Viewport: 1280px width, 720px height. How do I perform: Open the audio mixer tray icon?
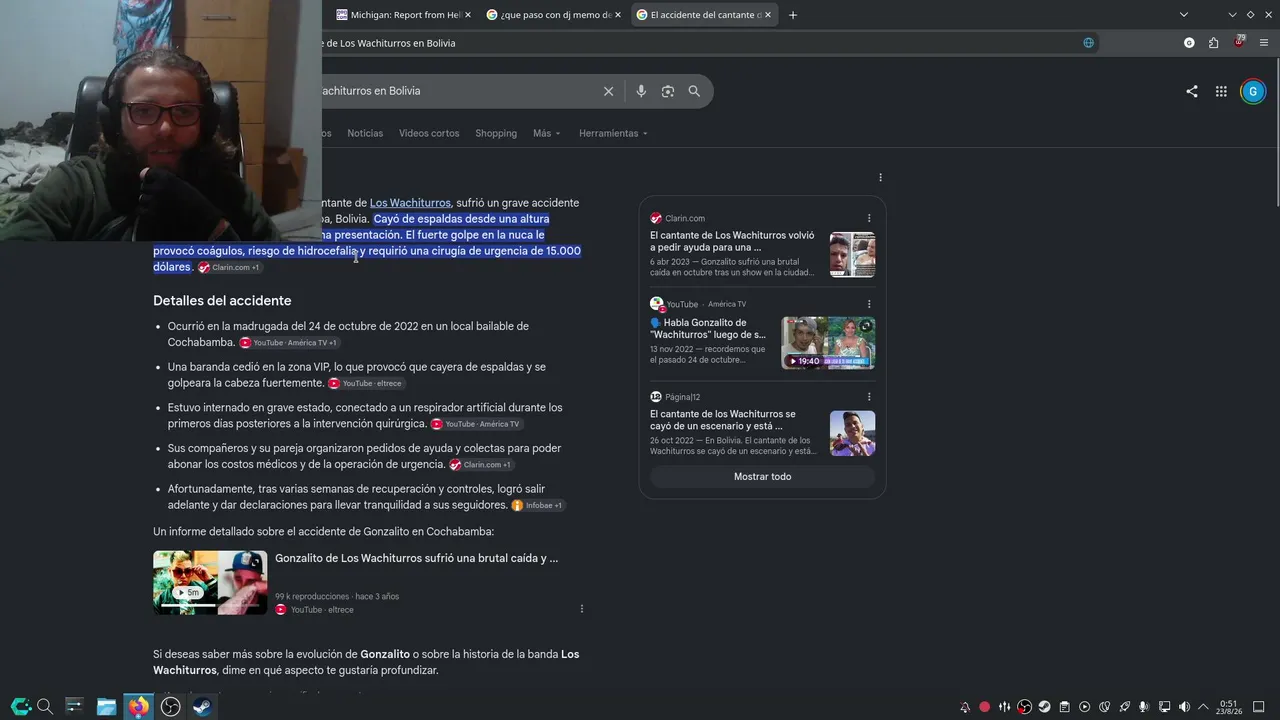click(1005, 707)
